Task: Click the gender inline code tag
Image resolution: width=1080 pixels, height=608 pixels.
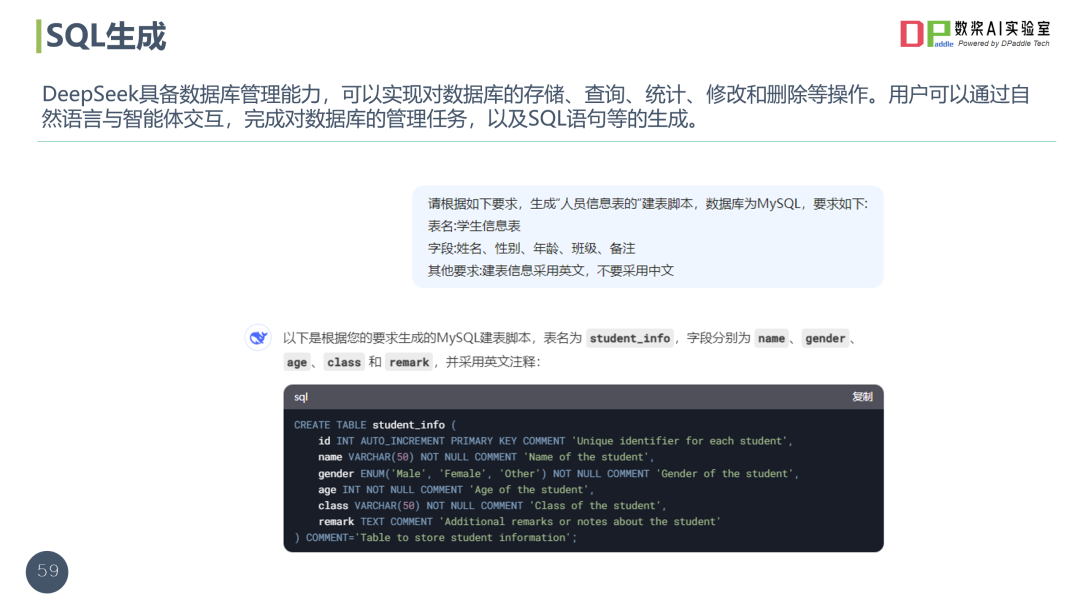Action: pyautogui.click(x=825, y=338)
